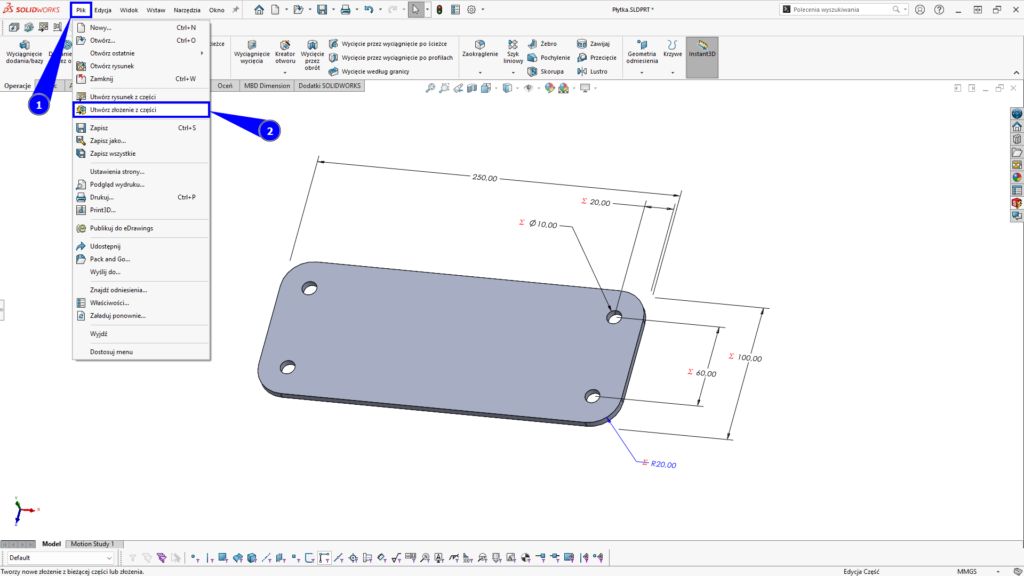Open the Home icon in toolbar
1024x576 pixels.
pyautogui.click(x=259, y=10)
